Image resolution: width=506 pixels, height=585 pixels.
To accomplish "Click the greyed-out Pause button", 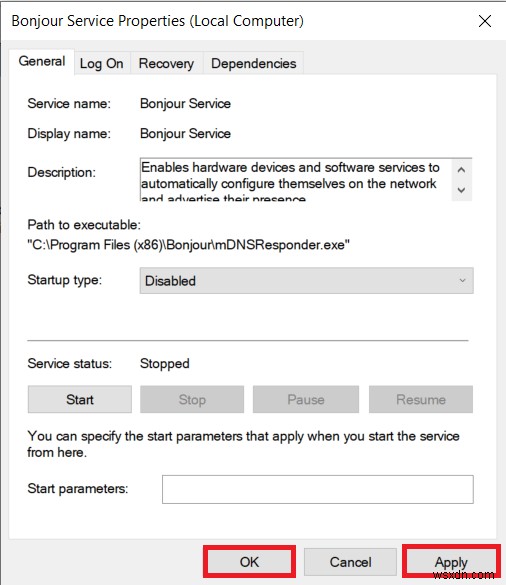I will [306, 400].
